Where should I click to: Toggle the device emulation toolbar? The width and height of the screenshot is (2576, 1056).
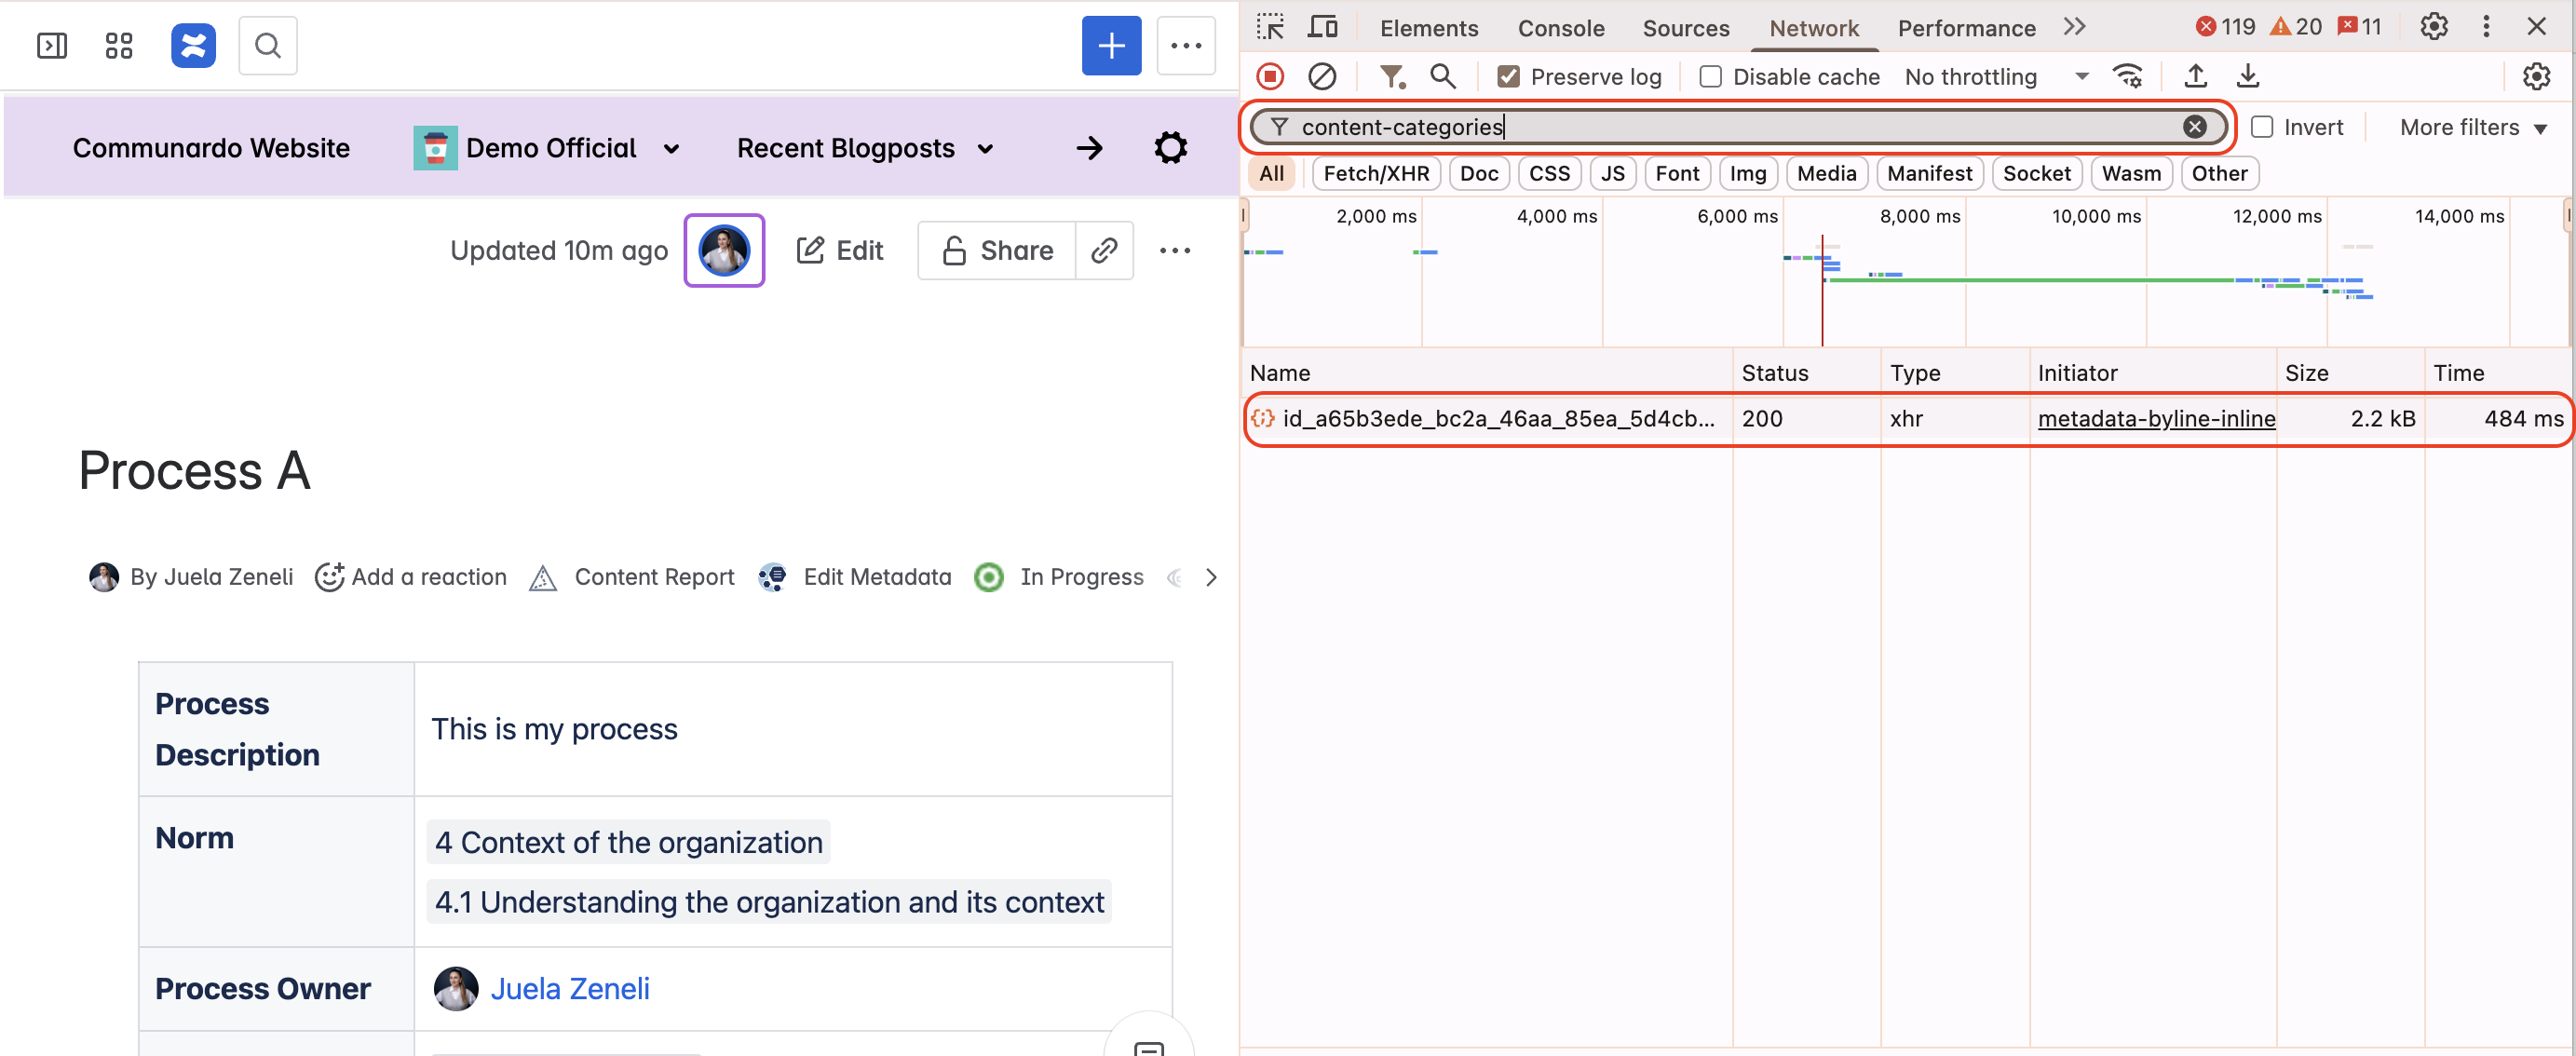coord(1323,27)
